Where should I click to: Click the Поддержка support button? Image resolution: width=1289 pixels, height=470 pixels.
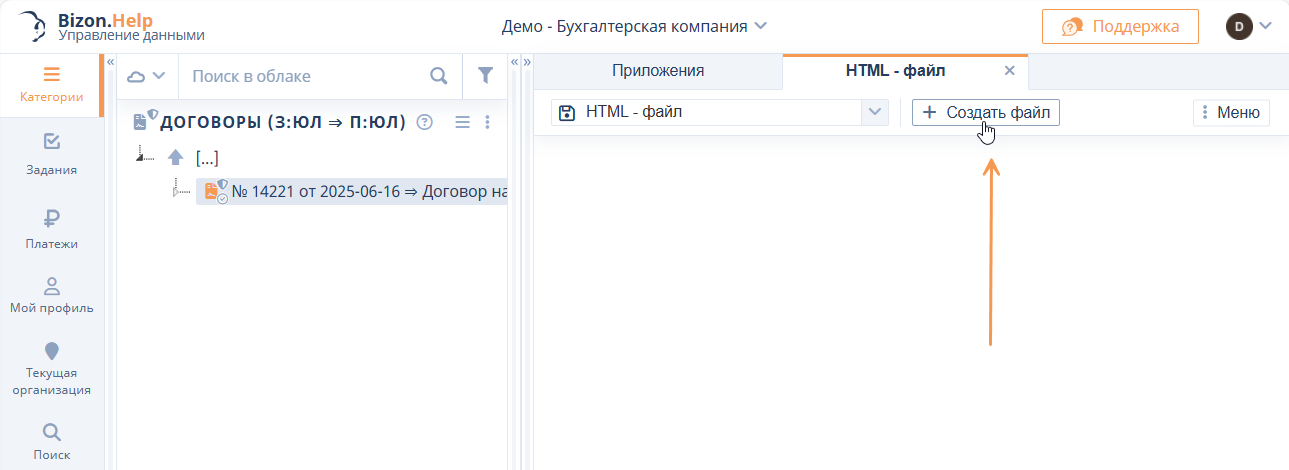1120,26
